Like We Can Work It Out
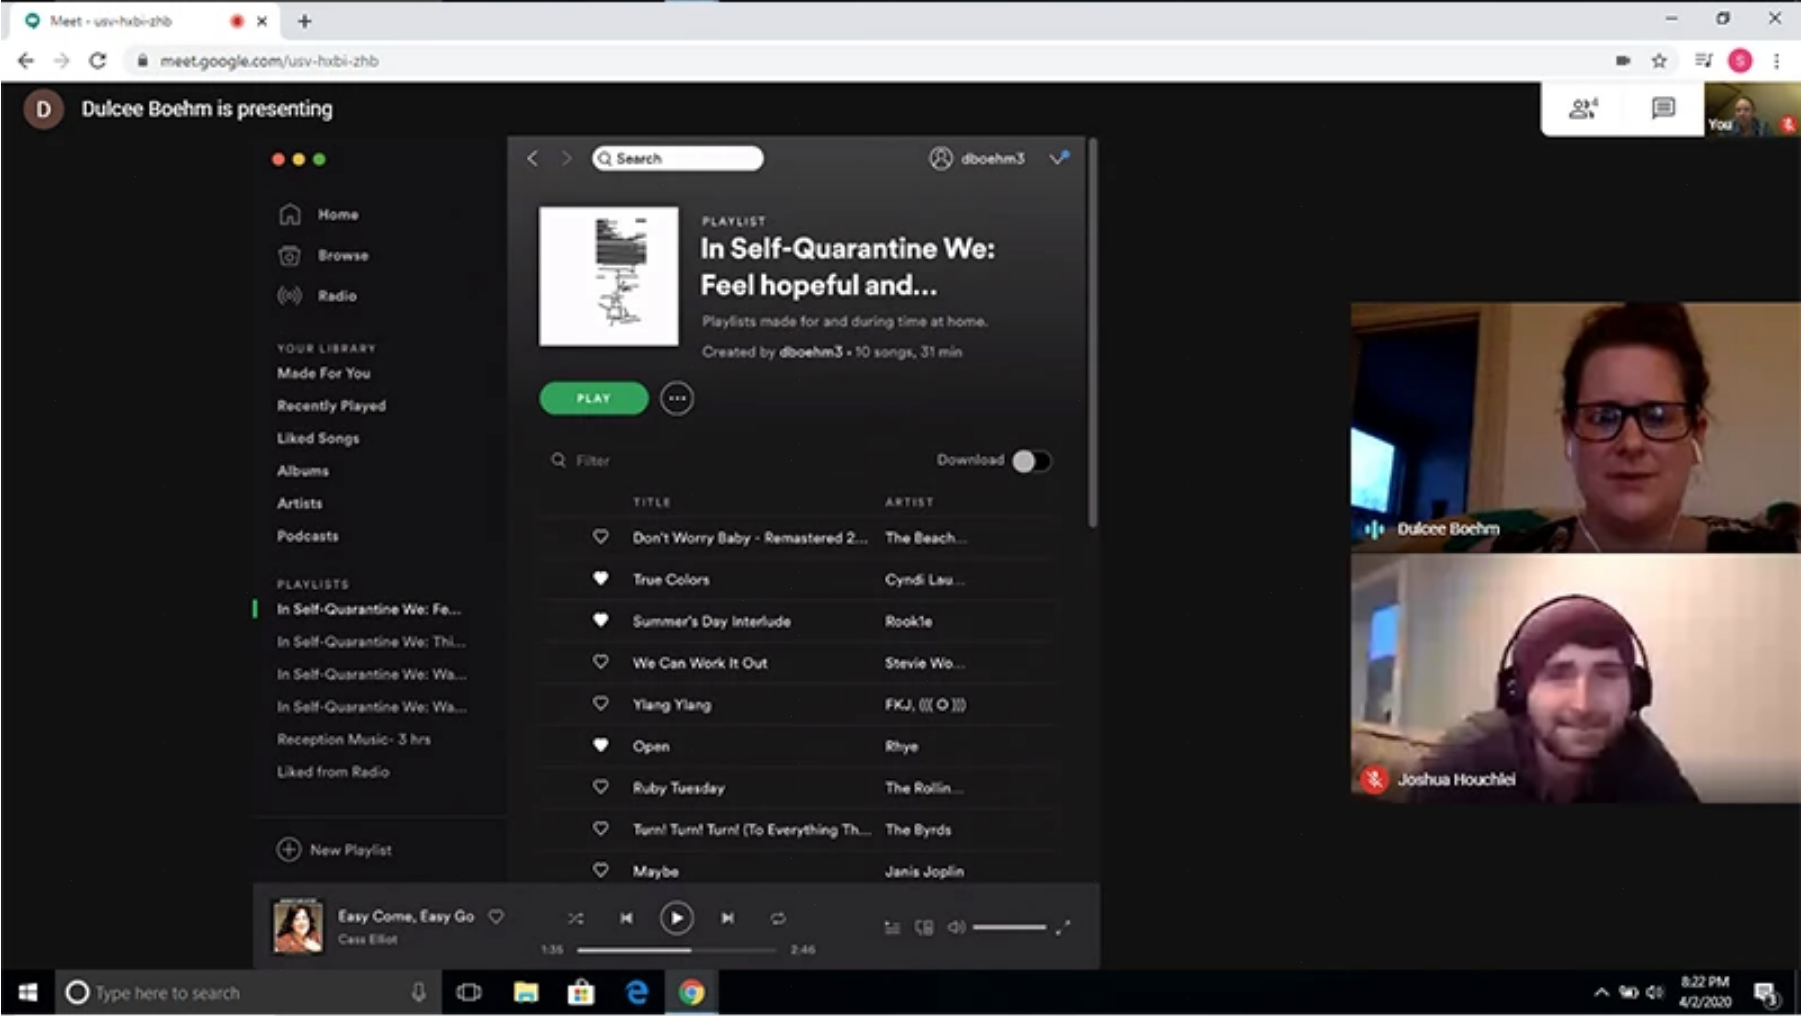Screen dimensions: 1802x1016 [600, 662]
